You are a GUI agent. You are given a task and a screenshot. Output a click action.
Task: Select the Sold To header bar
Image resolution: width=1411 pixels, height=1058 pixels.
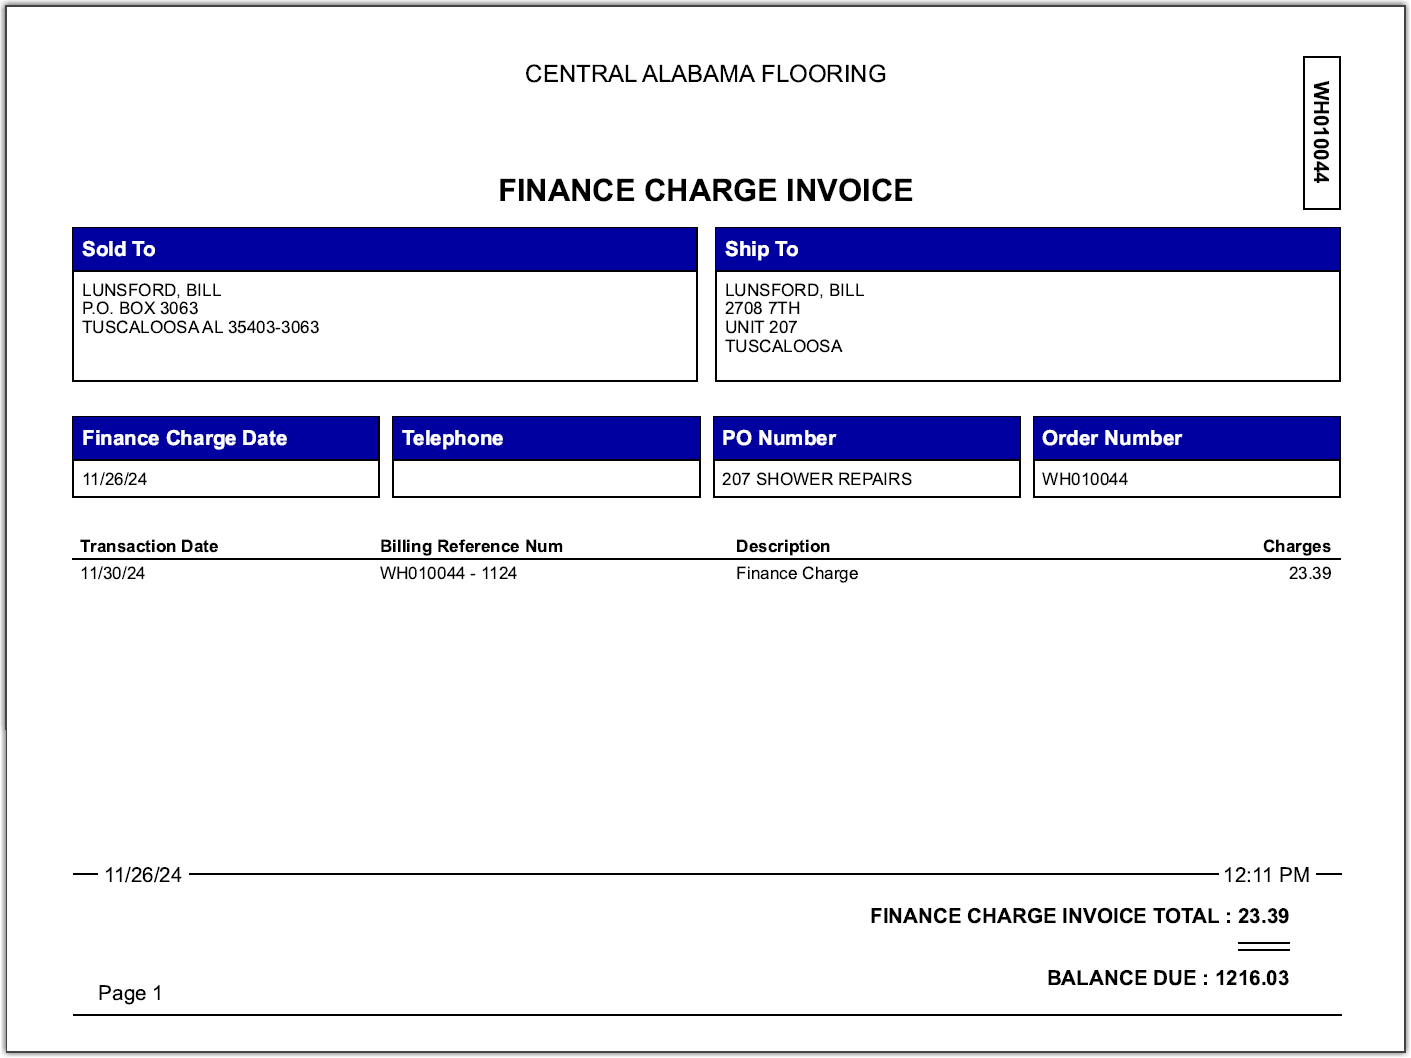pyautogui.click(x=384, y=249)
